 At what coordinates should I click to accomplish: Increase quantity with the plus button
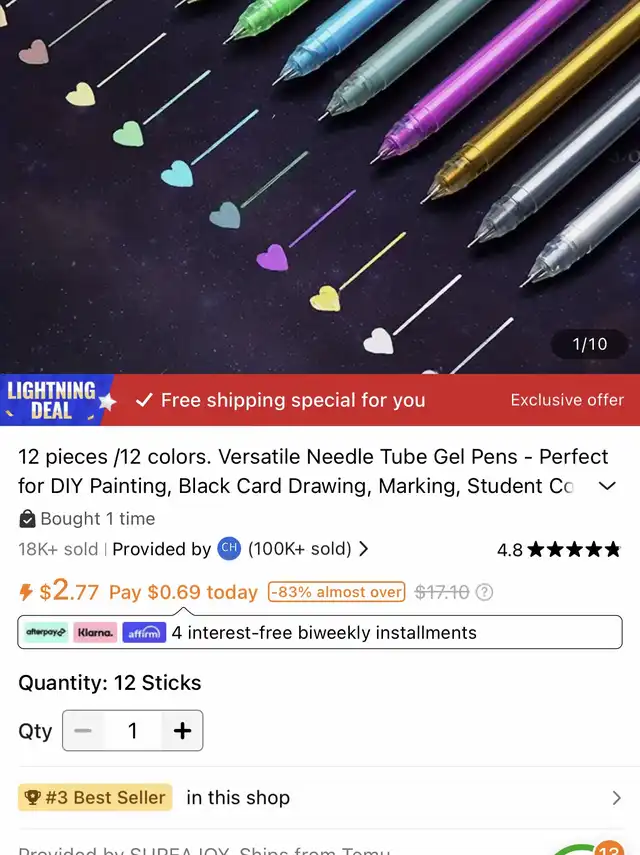(x=182, y=730)
